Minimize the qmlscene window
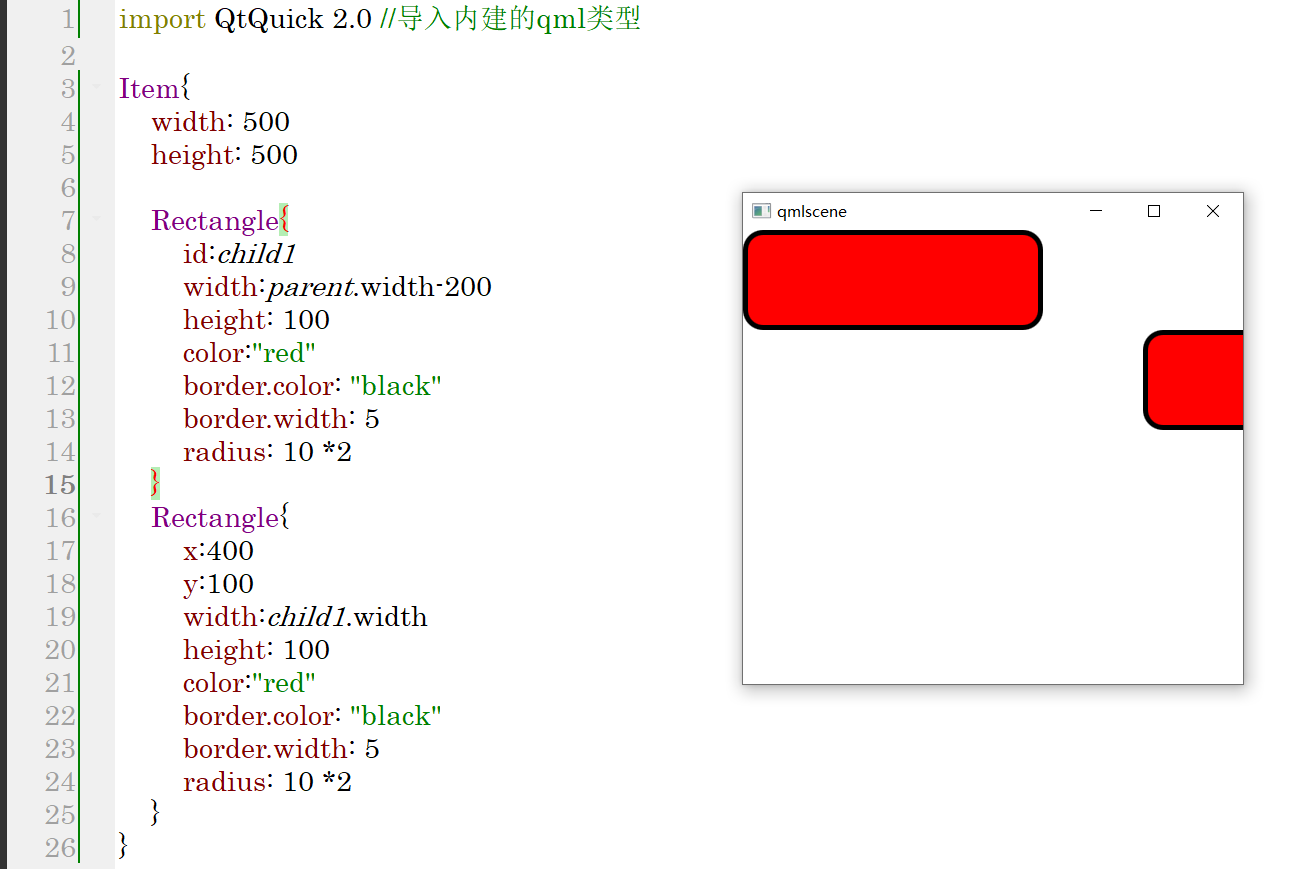The width and height of the screenshot is (1297, 869). point(1095,211)
